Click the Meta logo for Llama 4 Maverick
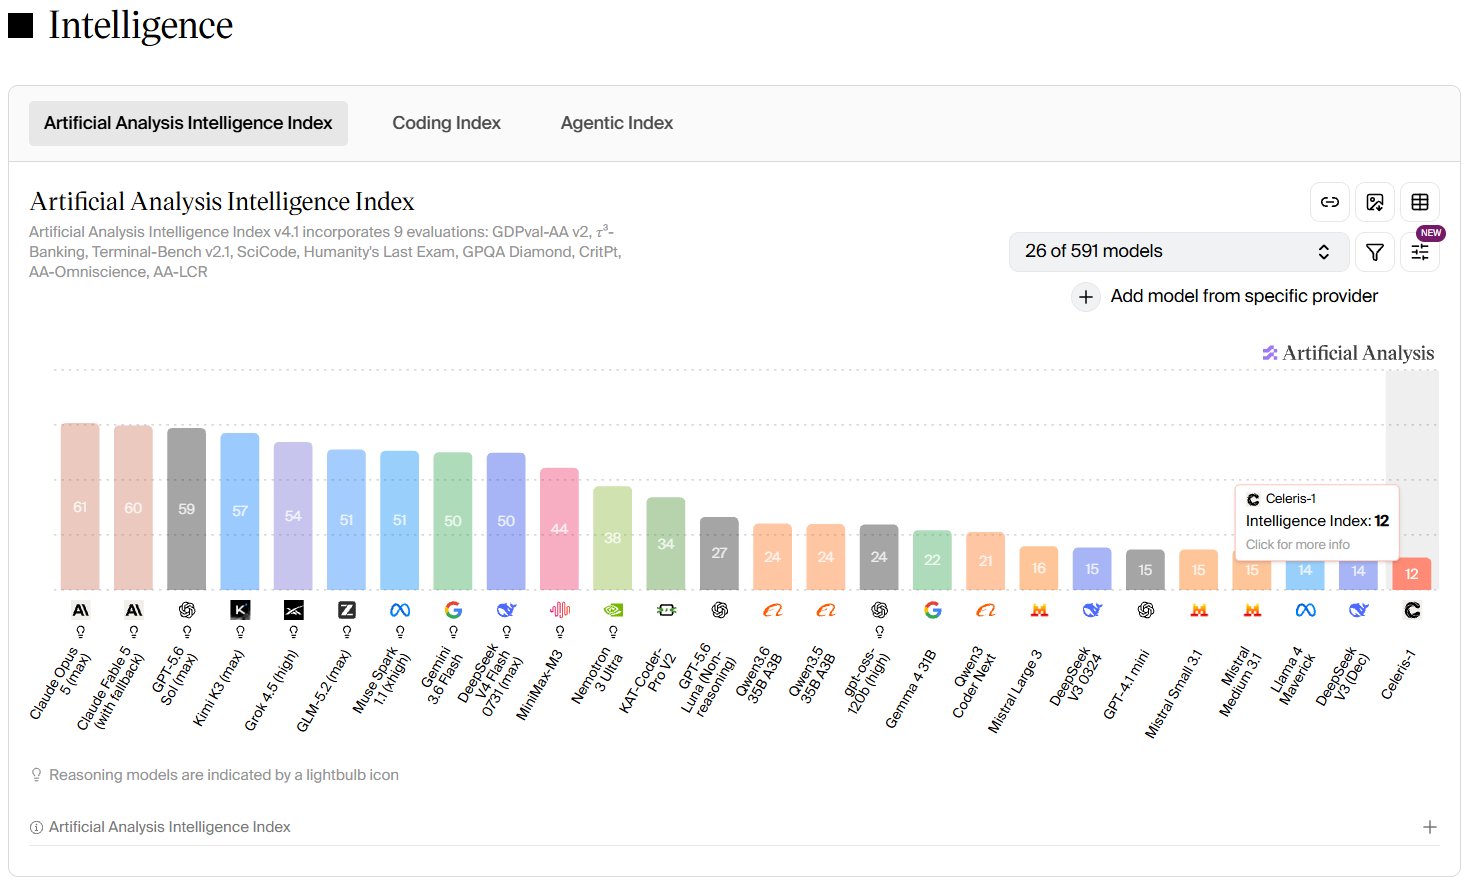This screenshot has width=1468, height=888. [1305, 610]
